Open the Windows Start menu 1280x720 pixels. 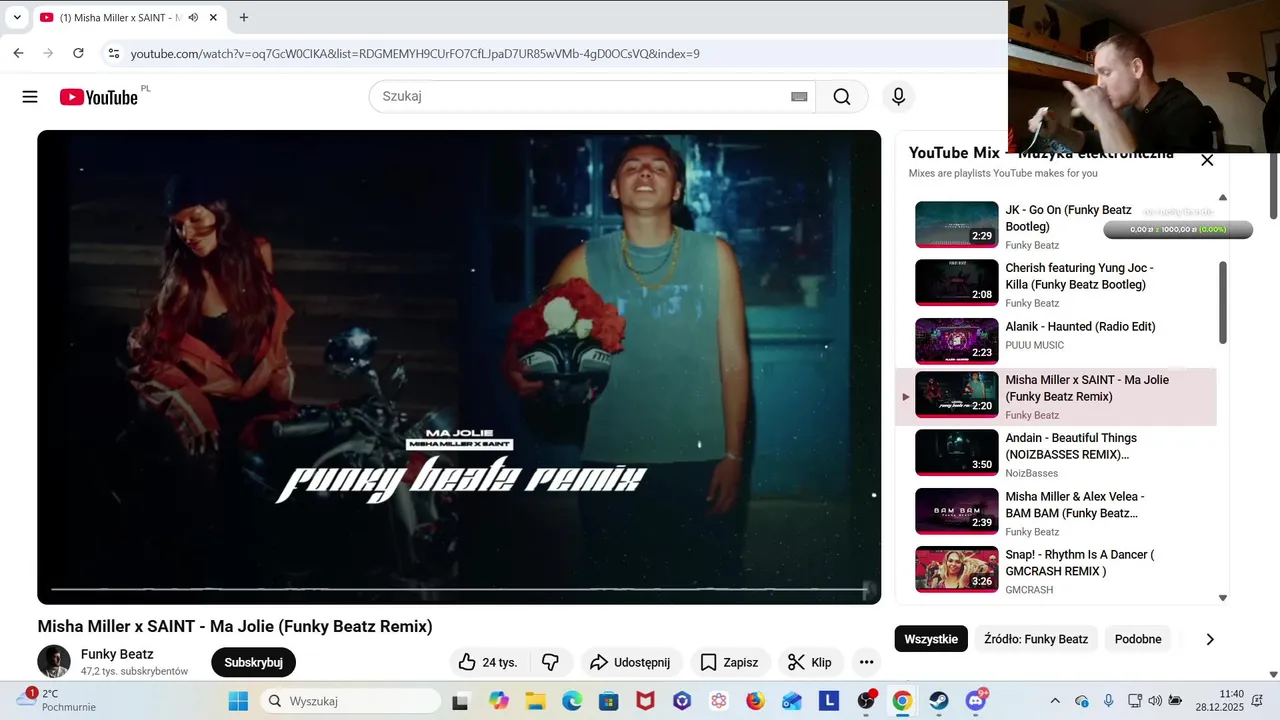238,701
